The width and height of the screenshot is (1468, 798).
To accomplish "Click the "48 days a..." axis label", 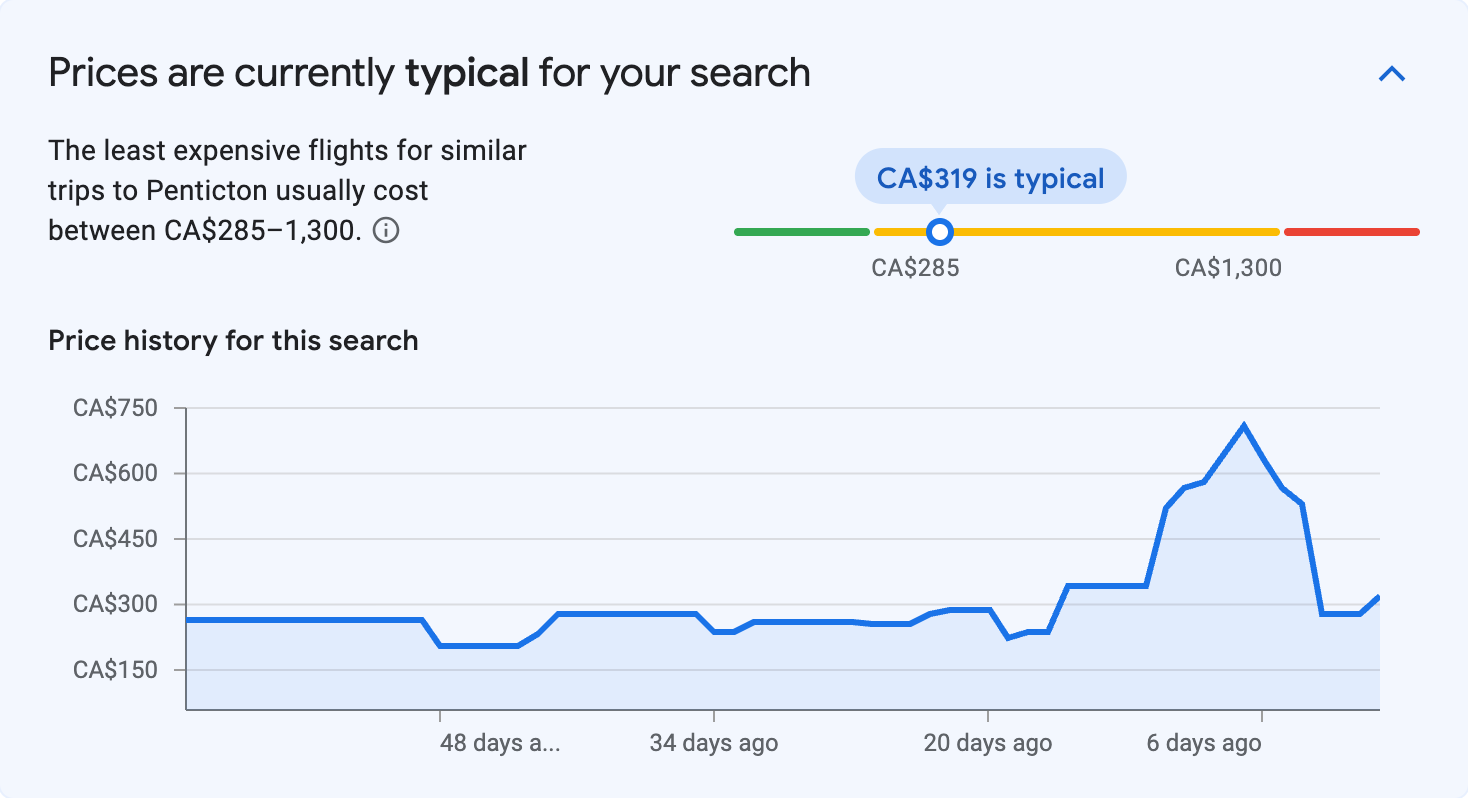I will click(x=500, y=744).
